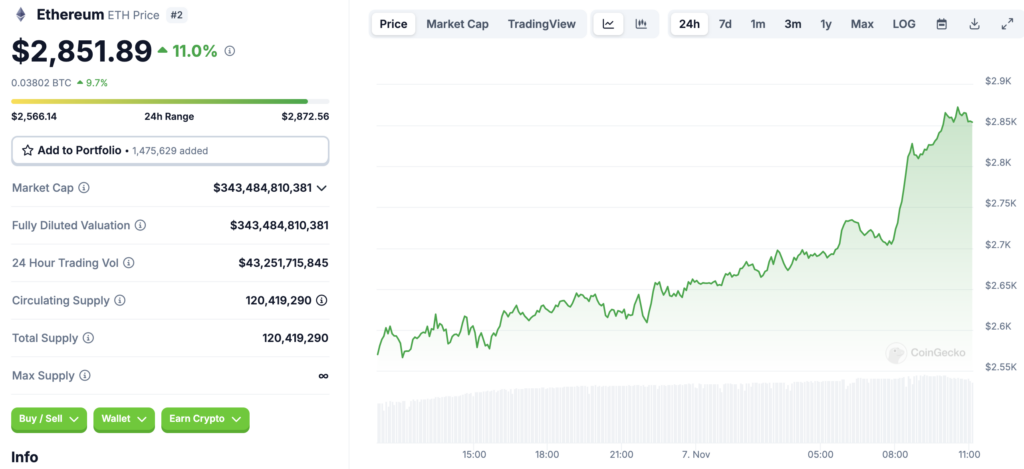Click the Max Supply info icon
Image resolution: width=1024 pixels, height=469 pixels.
coord(85,376)
